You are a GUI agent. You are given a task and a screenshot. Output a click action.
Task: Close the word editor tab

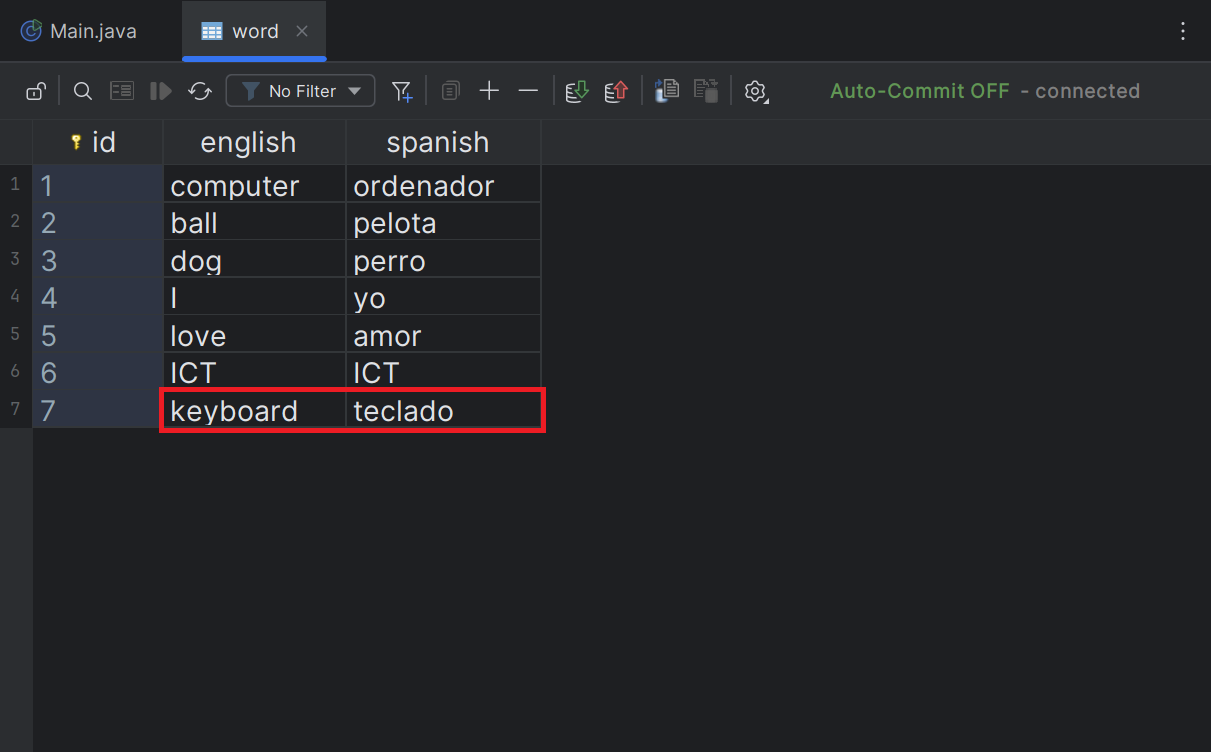click(x=302, y=30)
